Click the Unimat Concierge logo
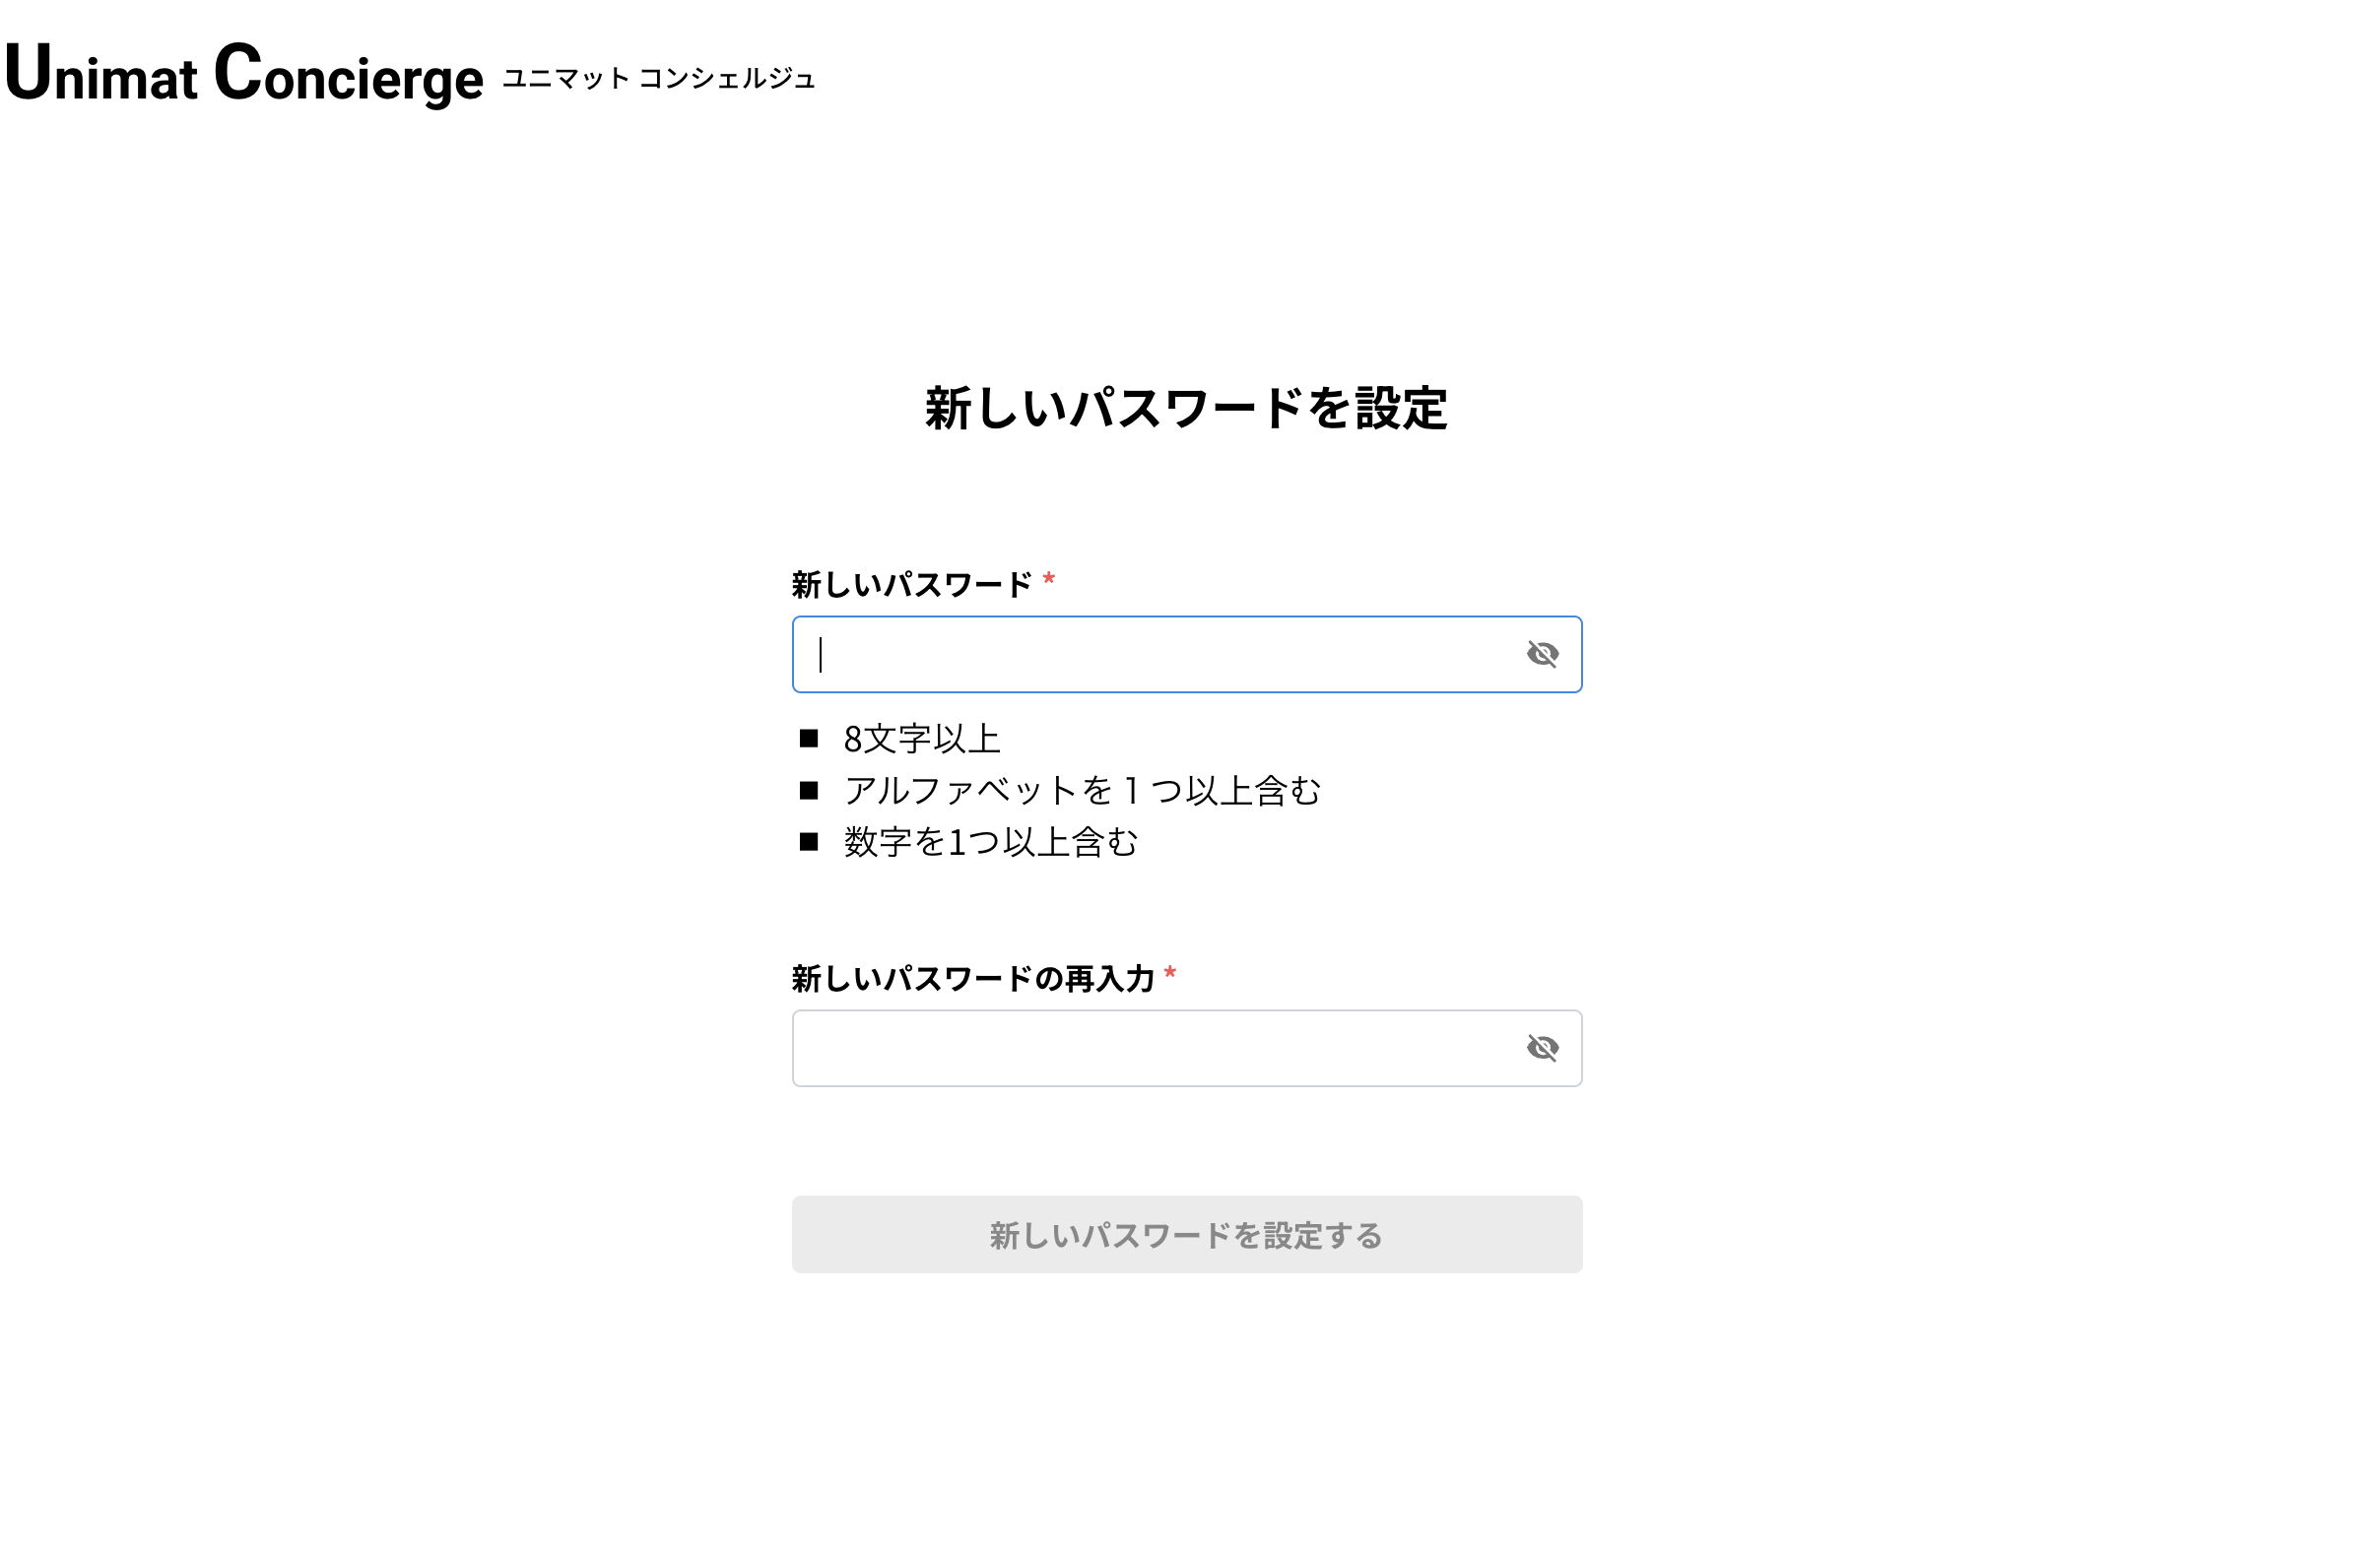 point(243,77)
